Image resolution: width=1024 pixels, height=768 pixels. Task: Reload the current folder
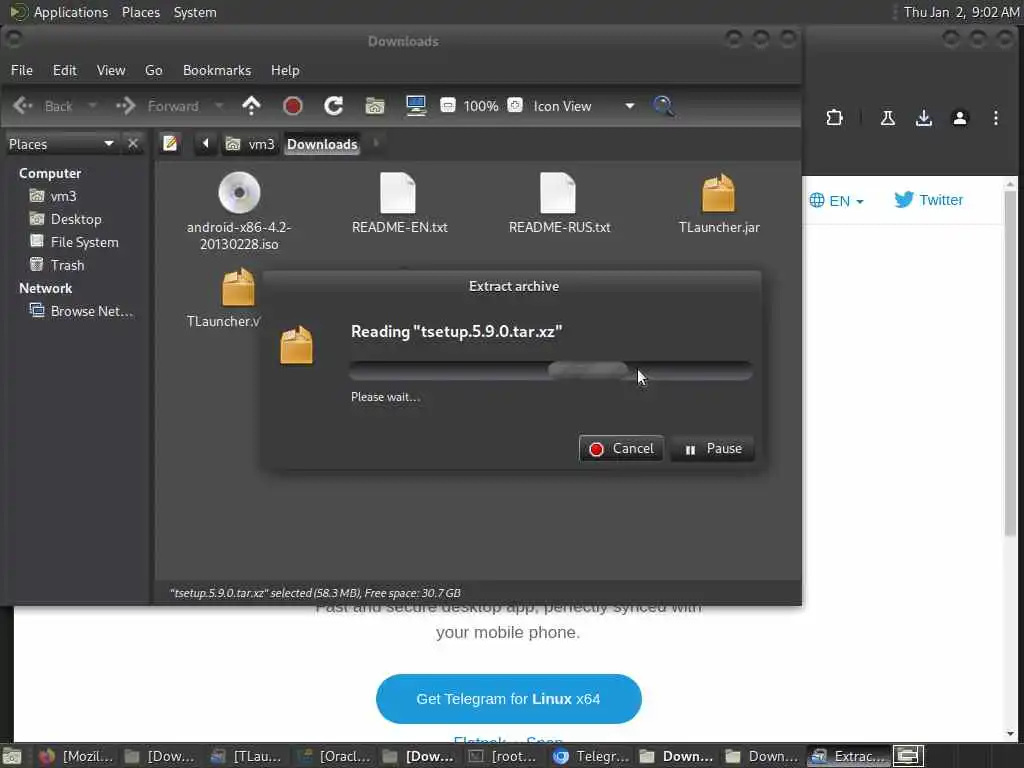click(x=334, y=106)
